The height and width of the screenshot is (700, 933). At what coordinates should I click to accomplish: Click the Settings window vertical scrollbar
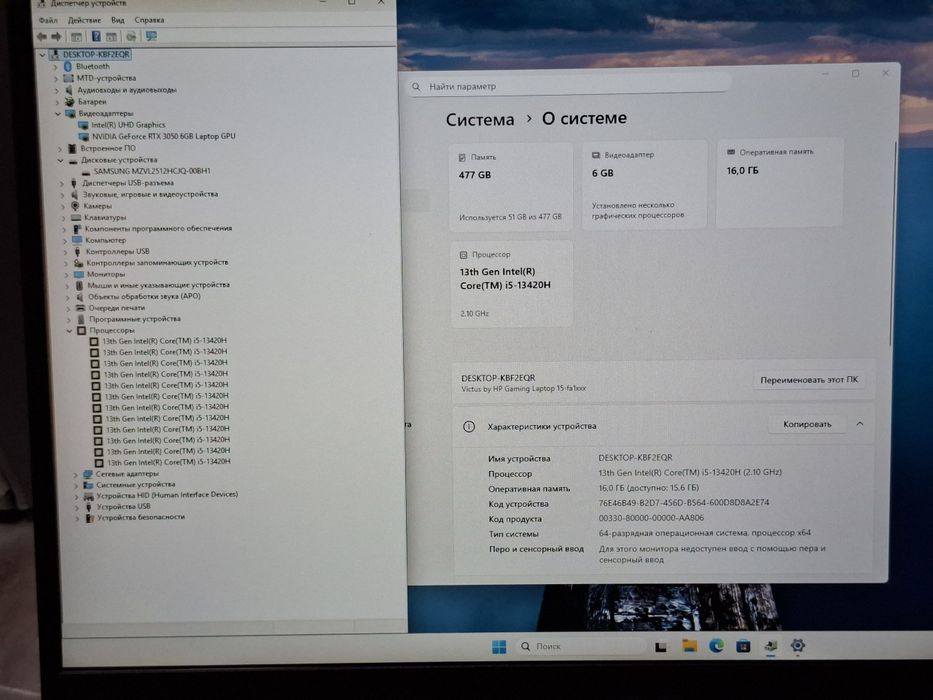pos(891,244)
